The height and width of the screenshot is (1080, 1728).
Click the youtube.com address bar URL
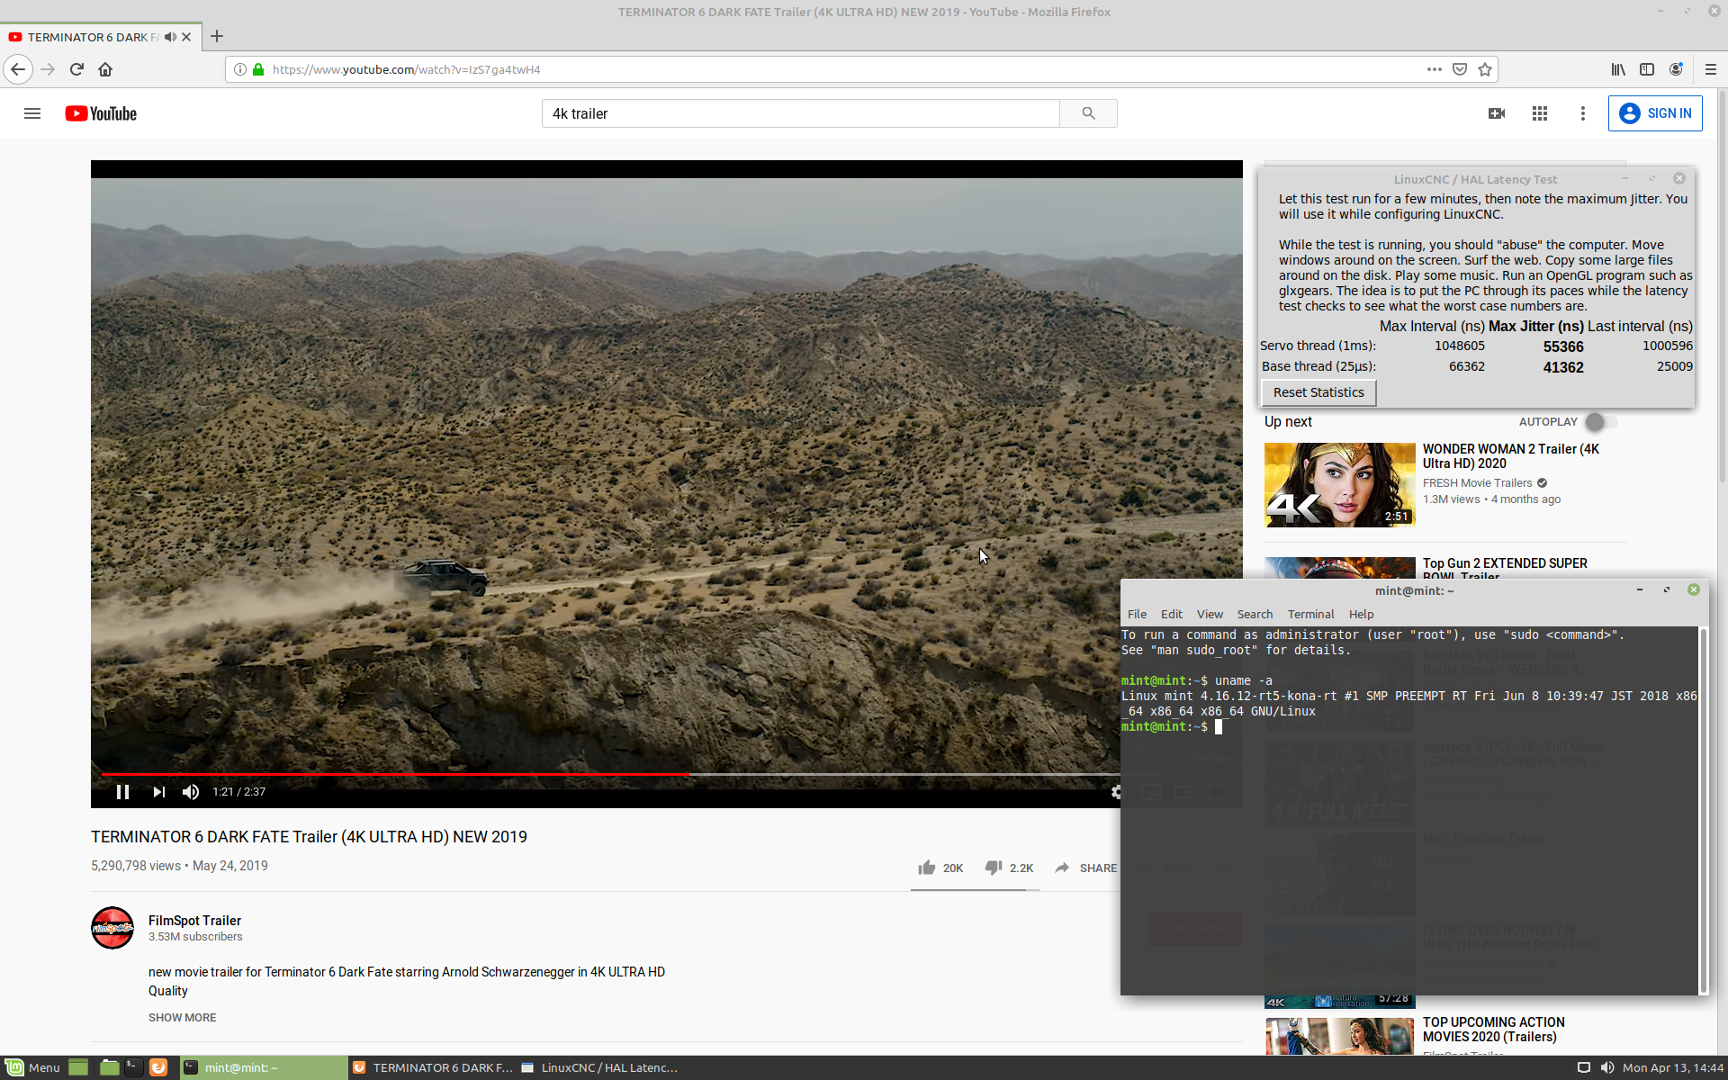click(406, 69)
